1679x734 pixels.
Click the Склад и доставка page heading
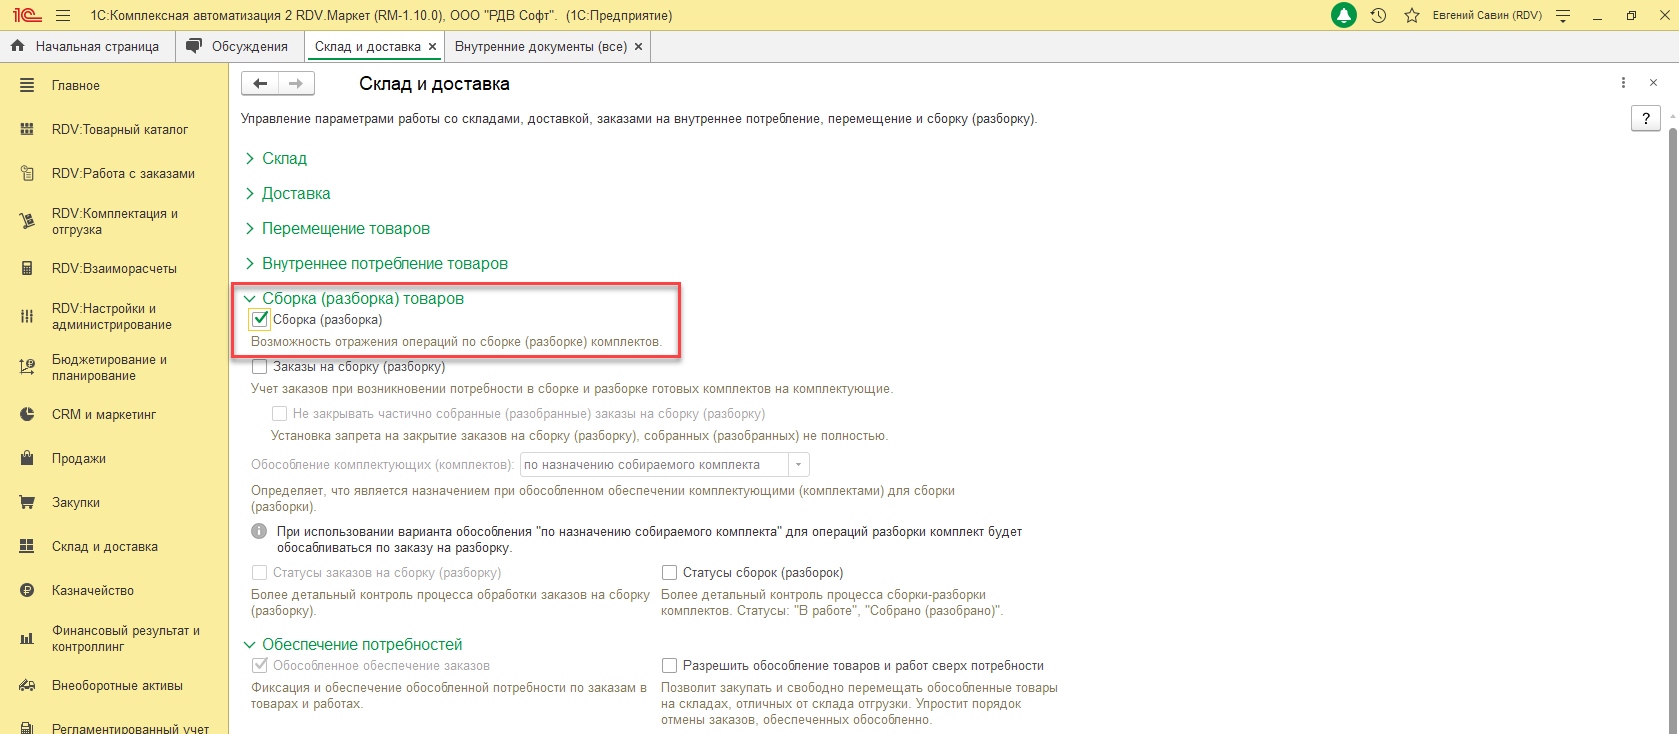tap(435, 84)
